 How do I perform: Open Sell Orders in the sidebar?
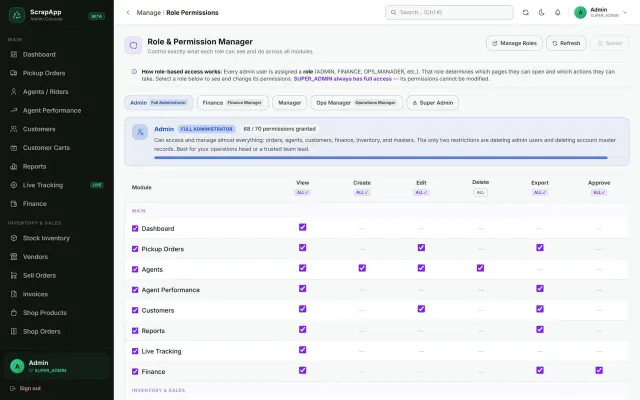click(x=57, y=276)
